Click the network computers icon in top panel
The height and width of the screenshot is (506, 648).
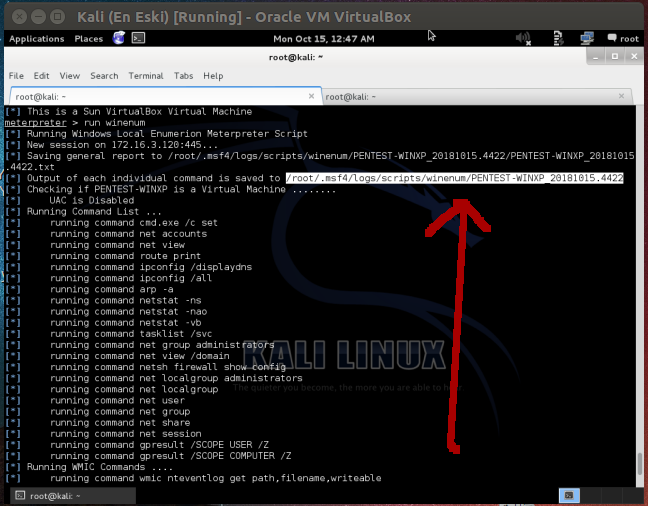587,38
